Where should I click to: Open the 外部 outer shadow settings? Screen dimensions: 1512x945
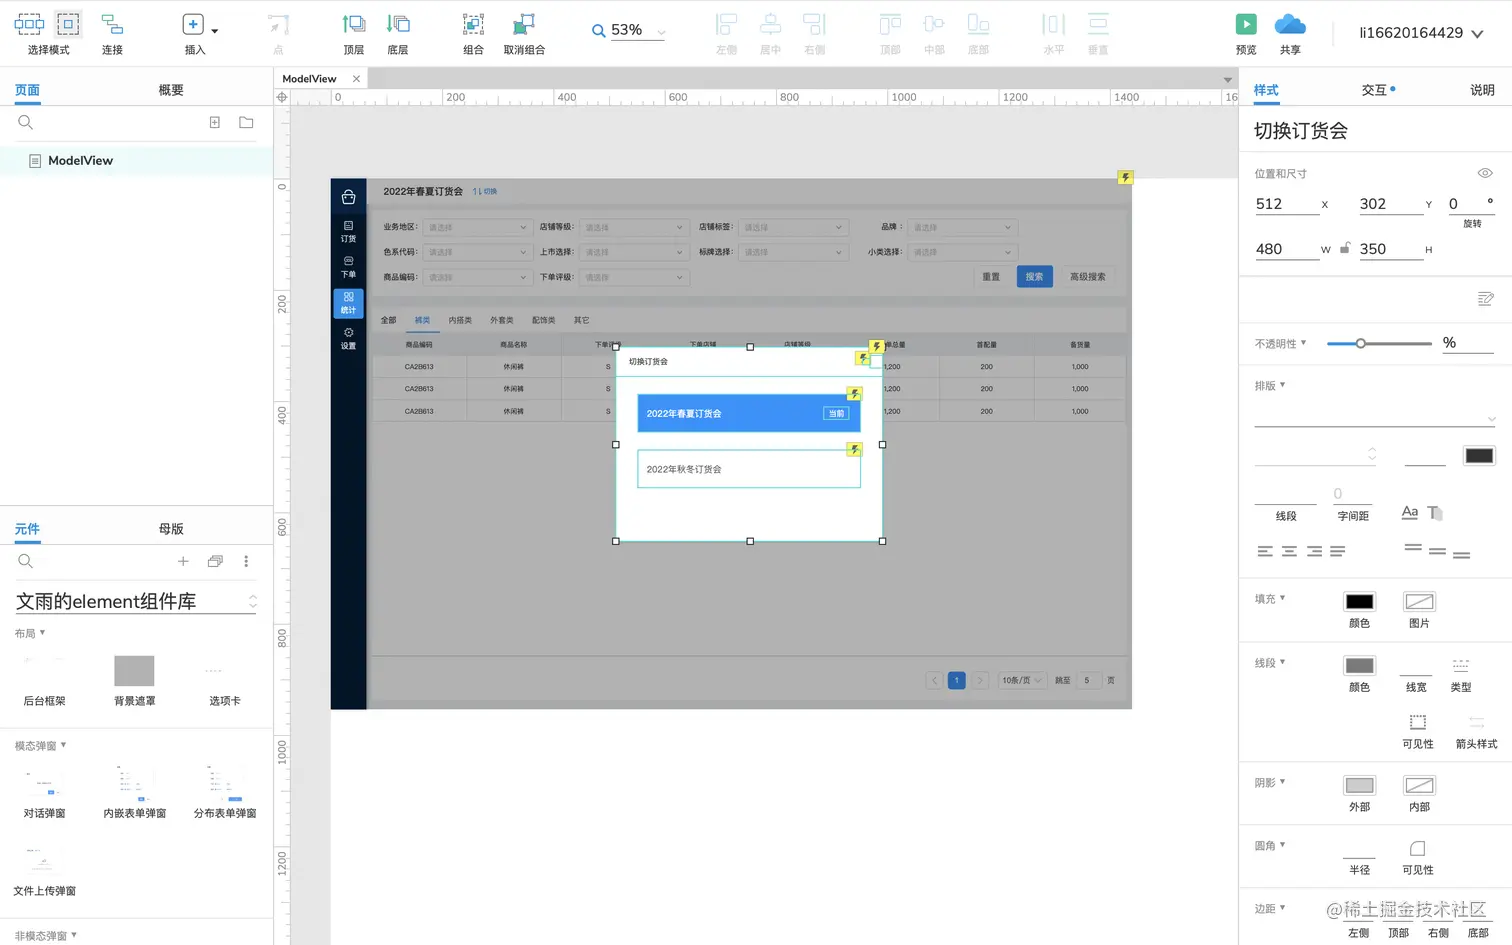coord(1359,785)
